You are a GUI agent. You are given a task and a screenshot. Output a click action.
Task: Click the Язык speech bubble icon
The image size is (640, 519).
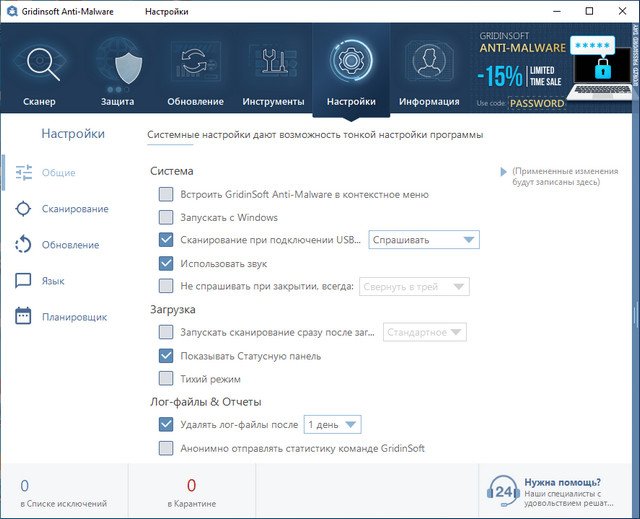tap(23, 281)
